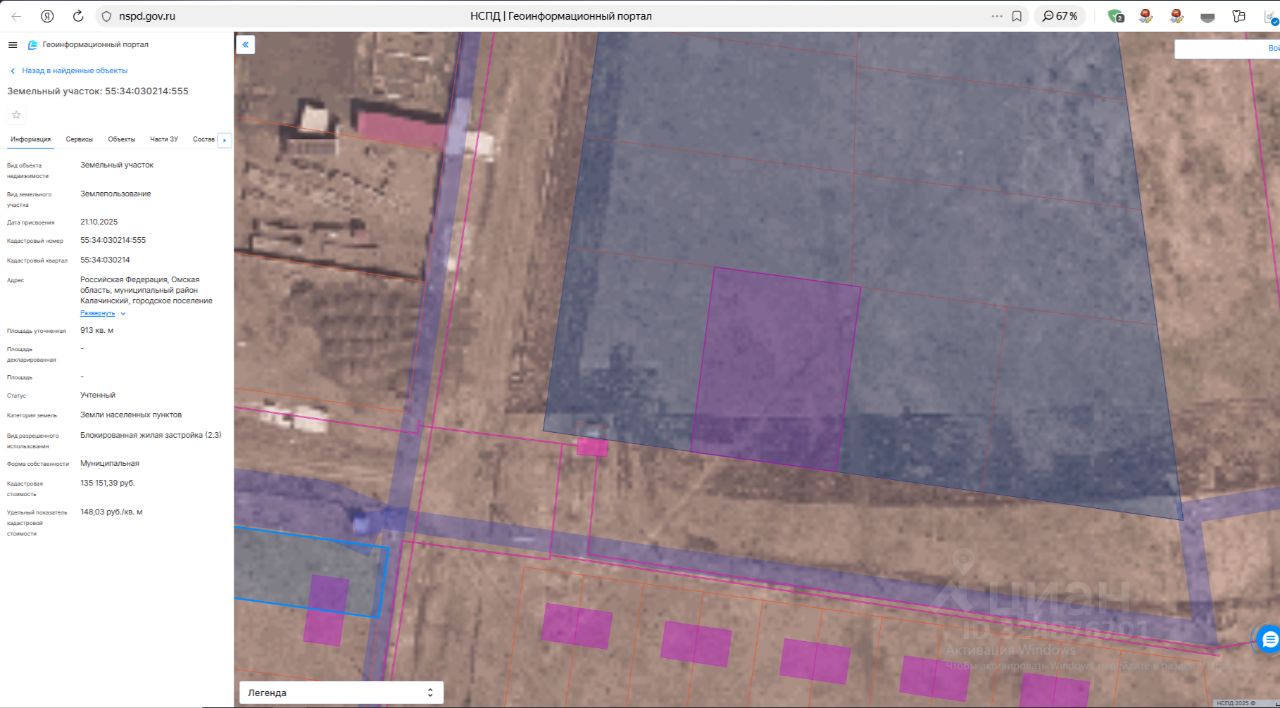Select the cadastral quarter 55:34:030214 value
Viewport: 1280px width, 708px height.
[x=105, y=260]
